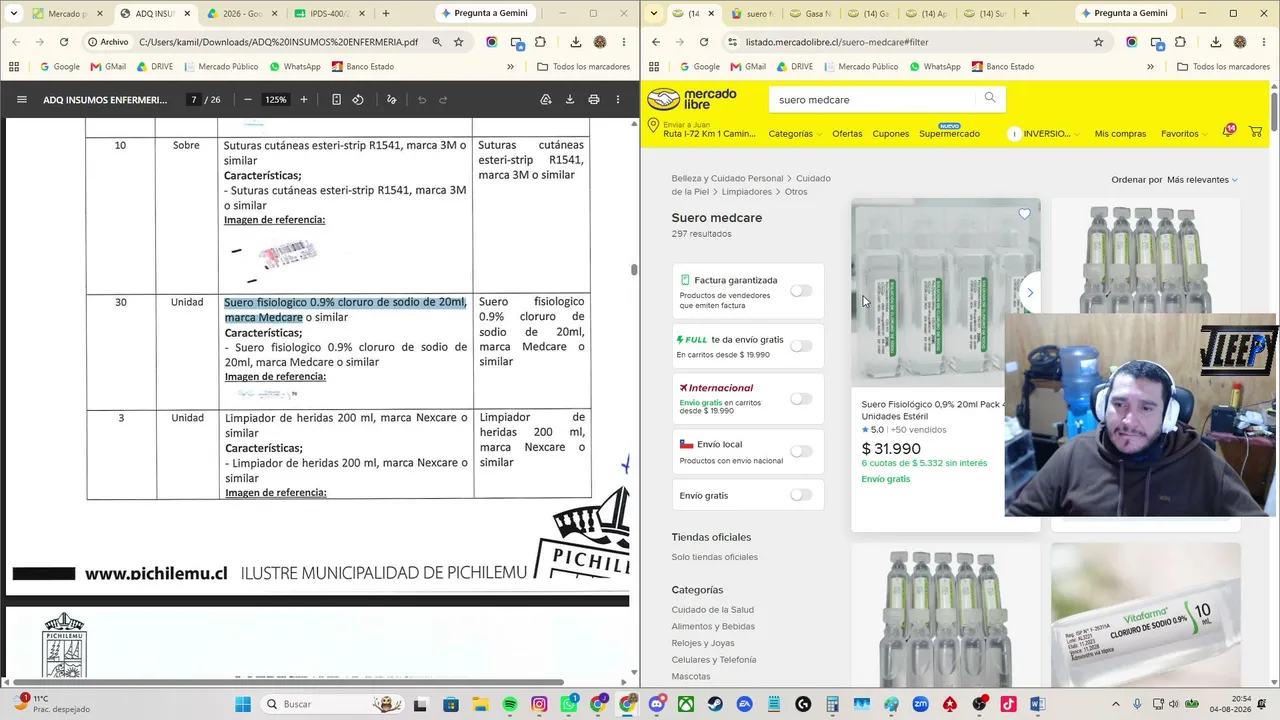Screen dimensions: 1280x720
Task: Open Word from the taskbar
Action: click(x=1037, y=704)
